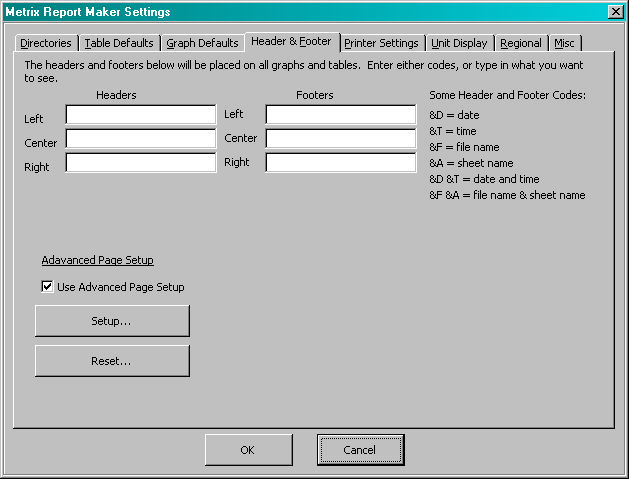Open the Misc tab
This screenshot has height=479, width=629.
click(x=564, y=43)
